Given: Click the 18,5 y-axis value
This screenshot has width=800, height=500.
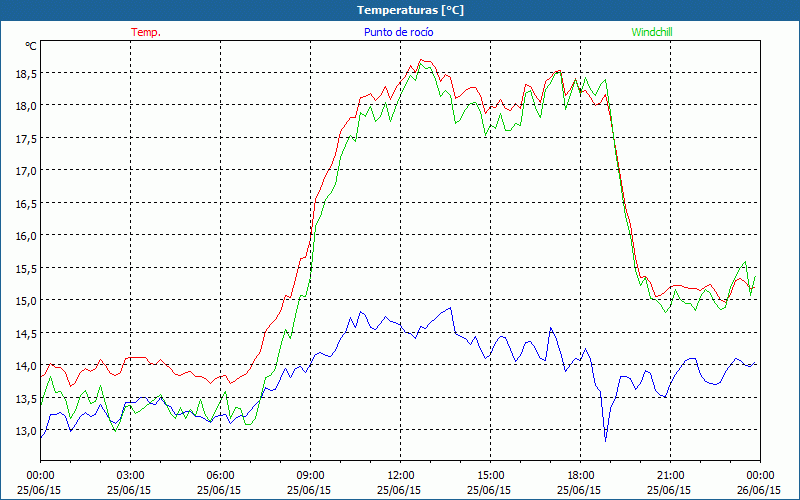Looking at the screenshot, I should coord(26,74).
